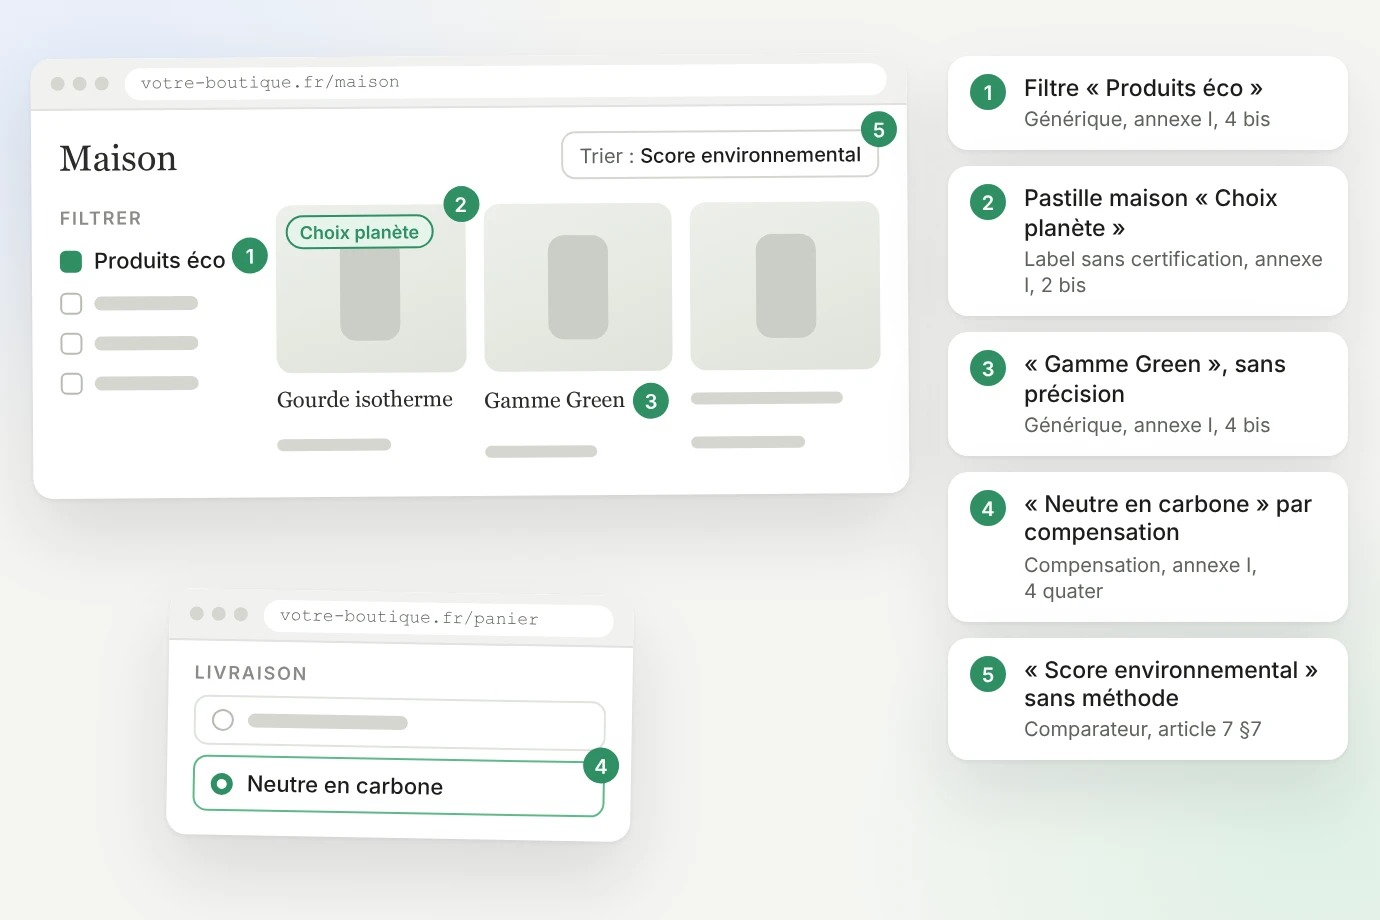This screenshot has width=1380, height=920.
Task: Click the Gamme Green product name
Action: click(554, 401)
